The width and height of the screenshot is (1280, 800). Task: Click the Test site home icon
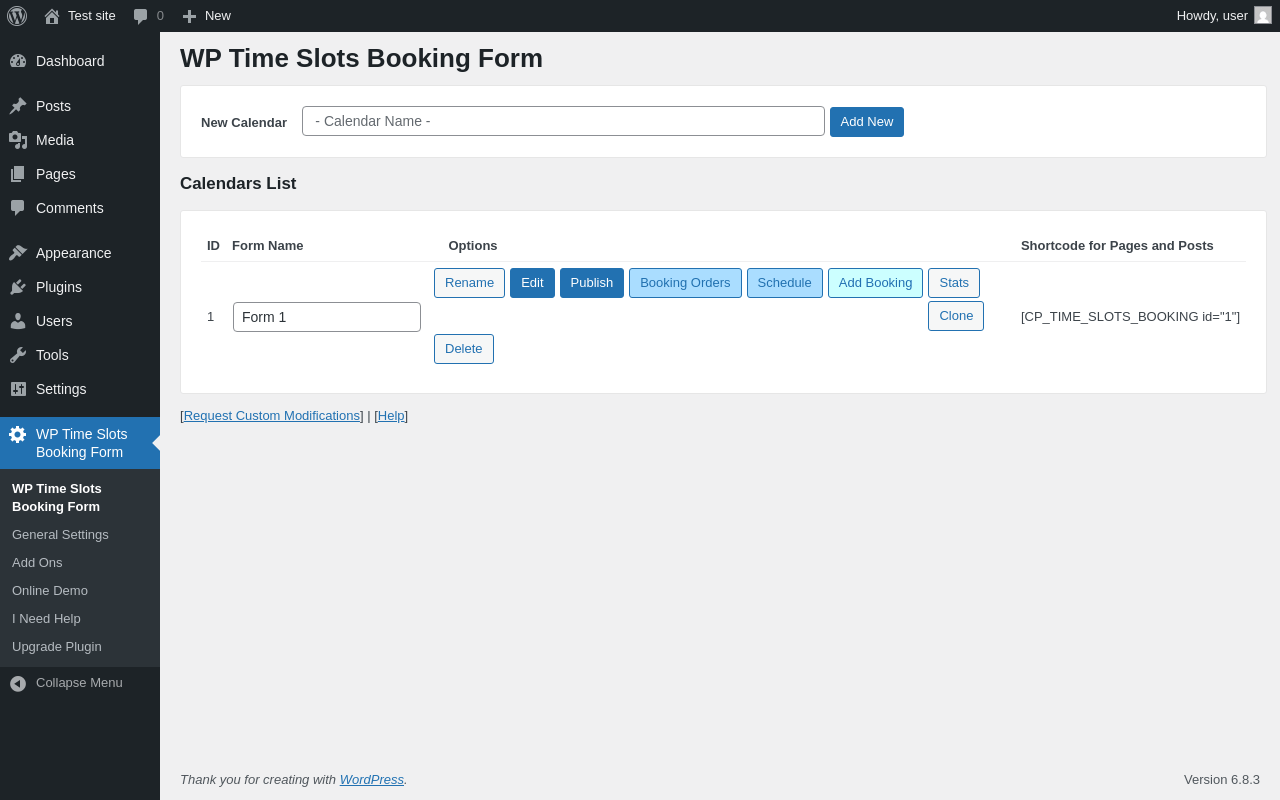click(52, 16)
